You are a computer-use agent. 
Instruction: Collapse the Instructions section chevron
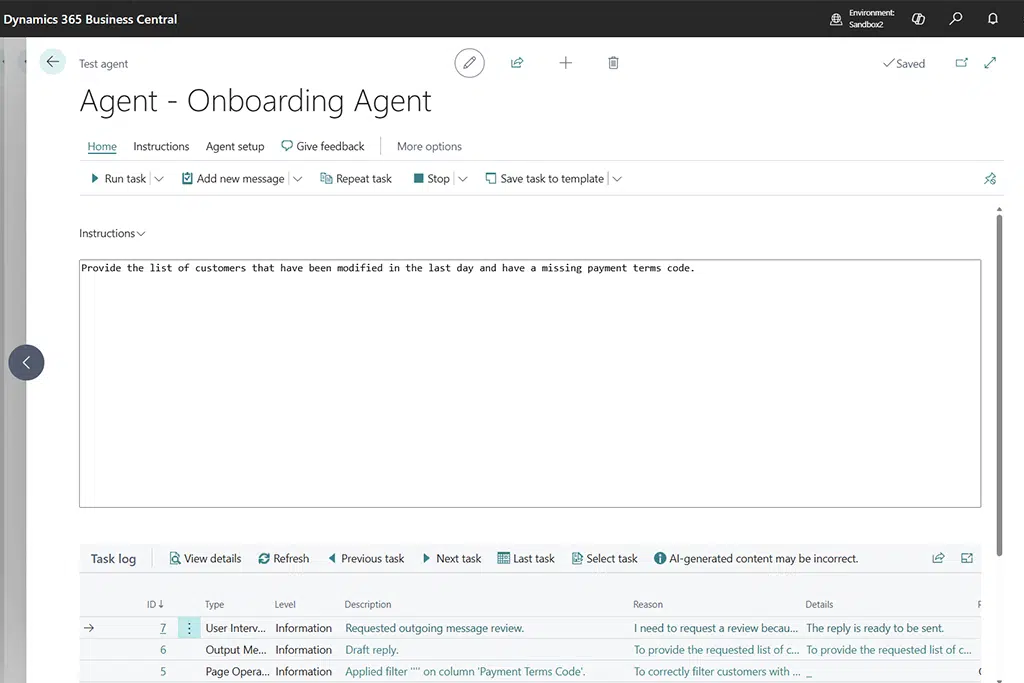click(x=141, y=234)
